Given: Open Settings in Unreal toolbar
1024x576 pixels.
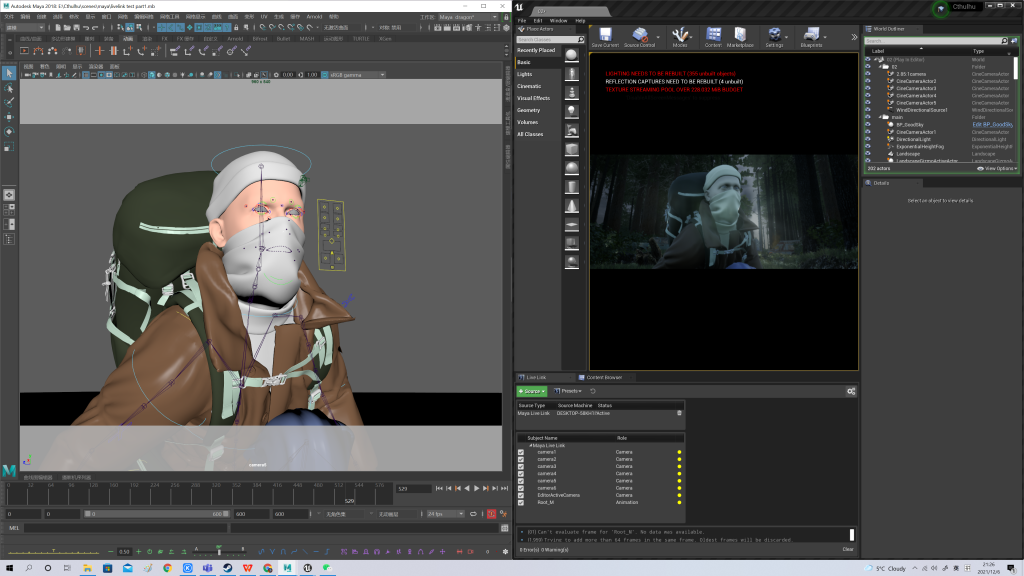Looking at the screenshot, I should click(x=774, y=37).
